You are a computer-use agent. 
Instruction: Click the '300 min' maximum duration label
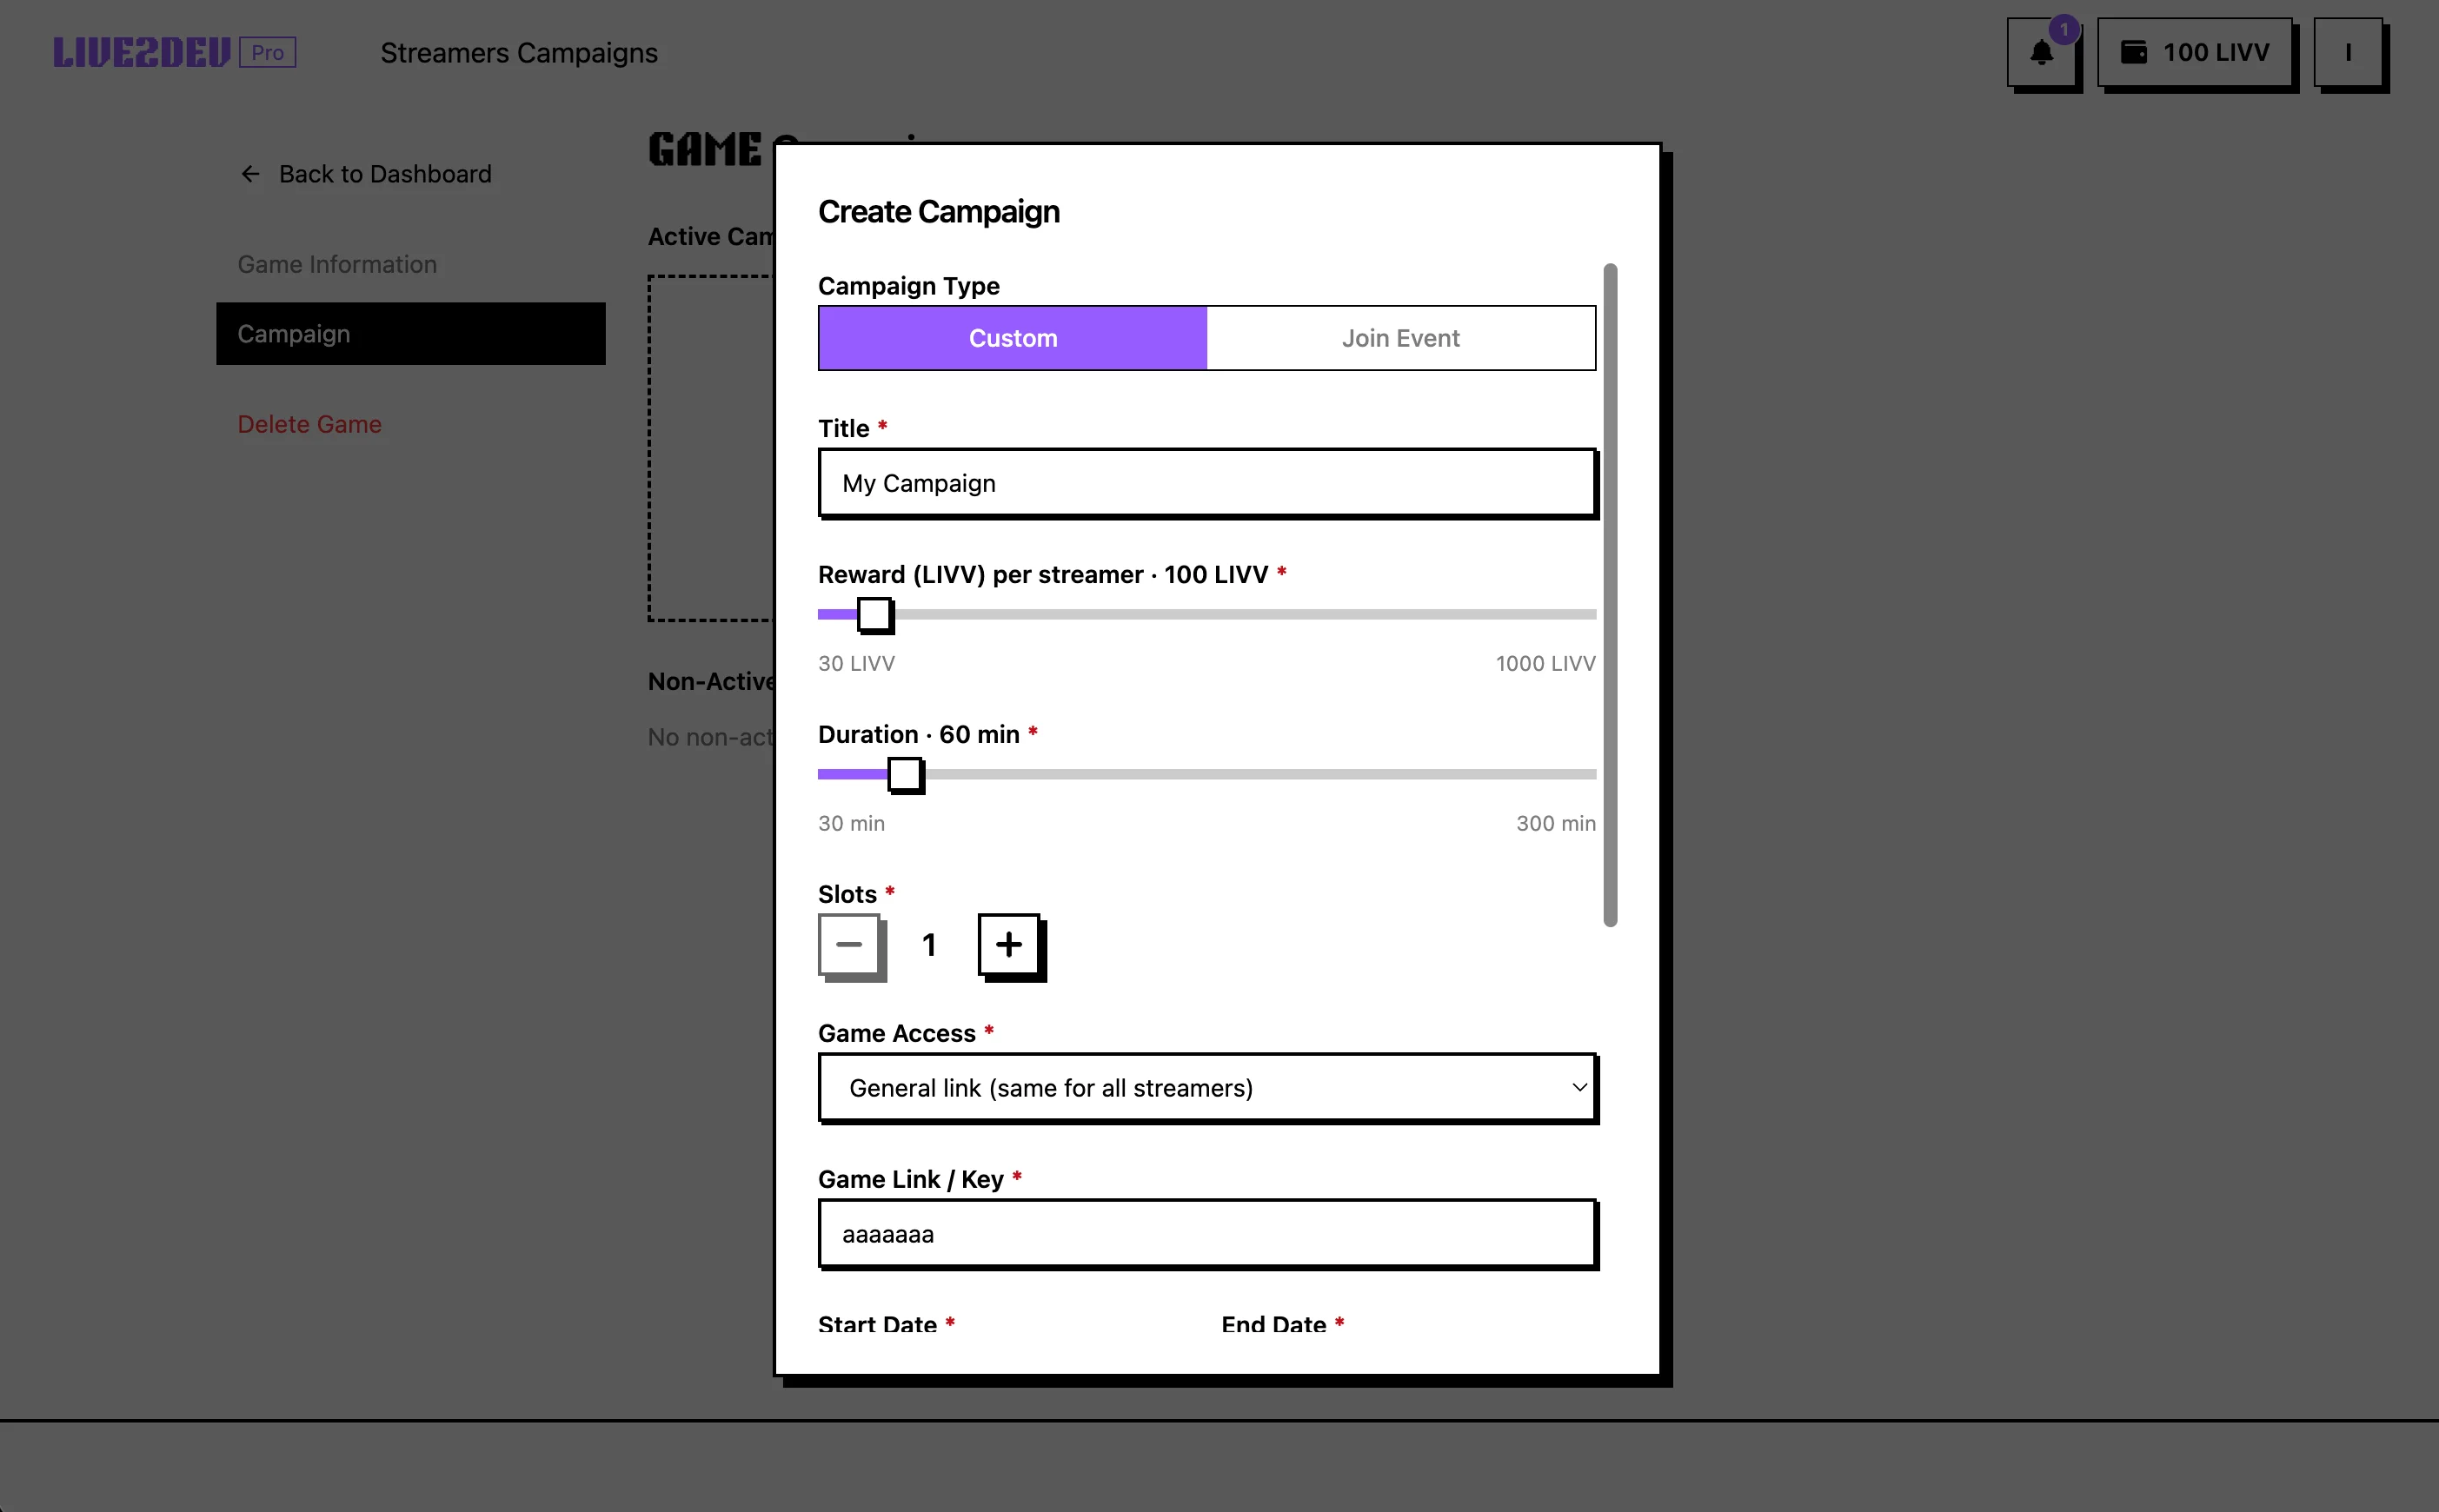point(1556,823)
